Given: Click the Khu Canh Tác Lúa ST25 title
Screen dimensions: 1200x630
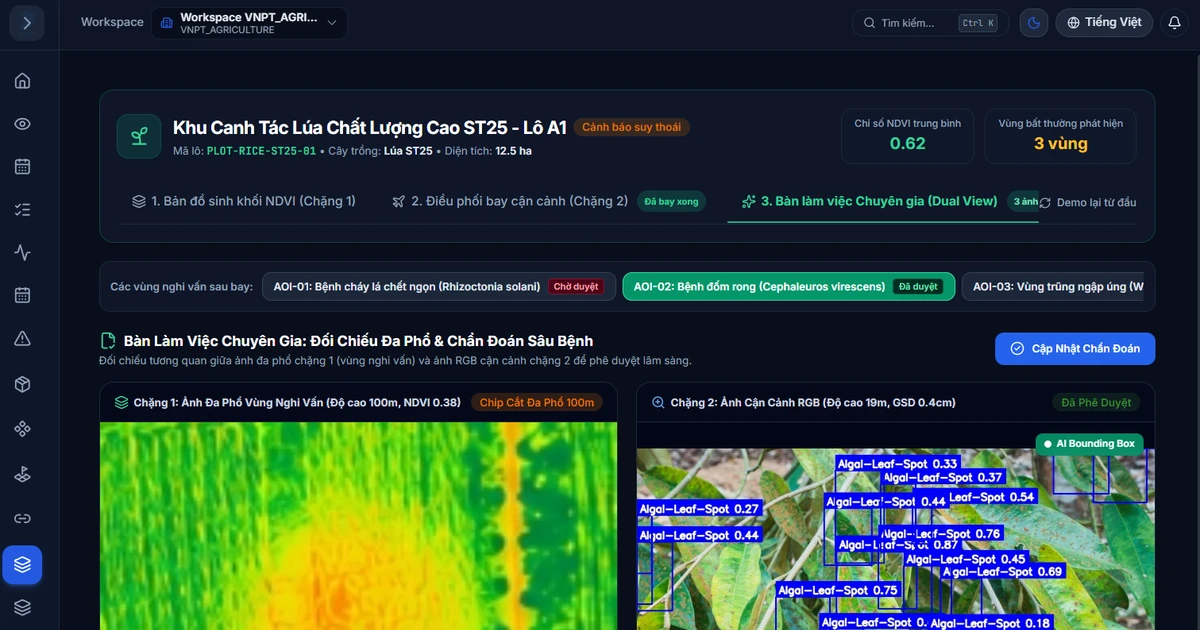Looking at the screenshot, I should tap(370, 127).
